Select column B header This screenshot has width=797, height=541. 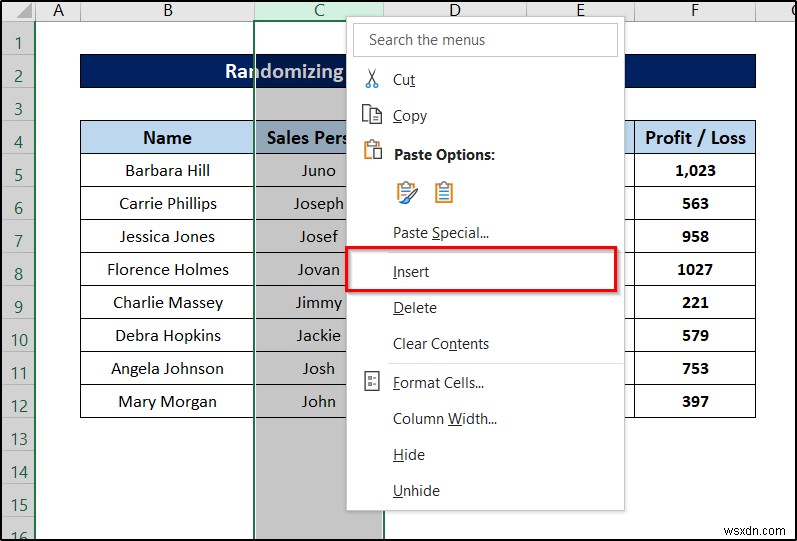pyautogui.click(x=167, y=10)
